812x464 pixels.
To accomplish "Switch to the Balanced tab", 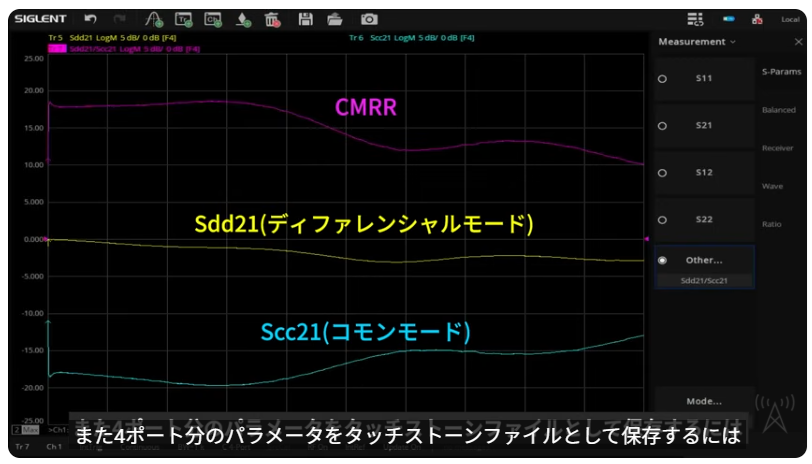I will coord(778,110).
